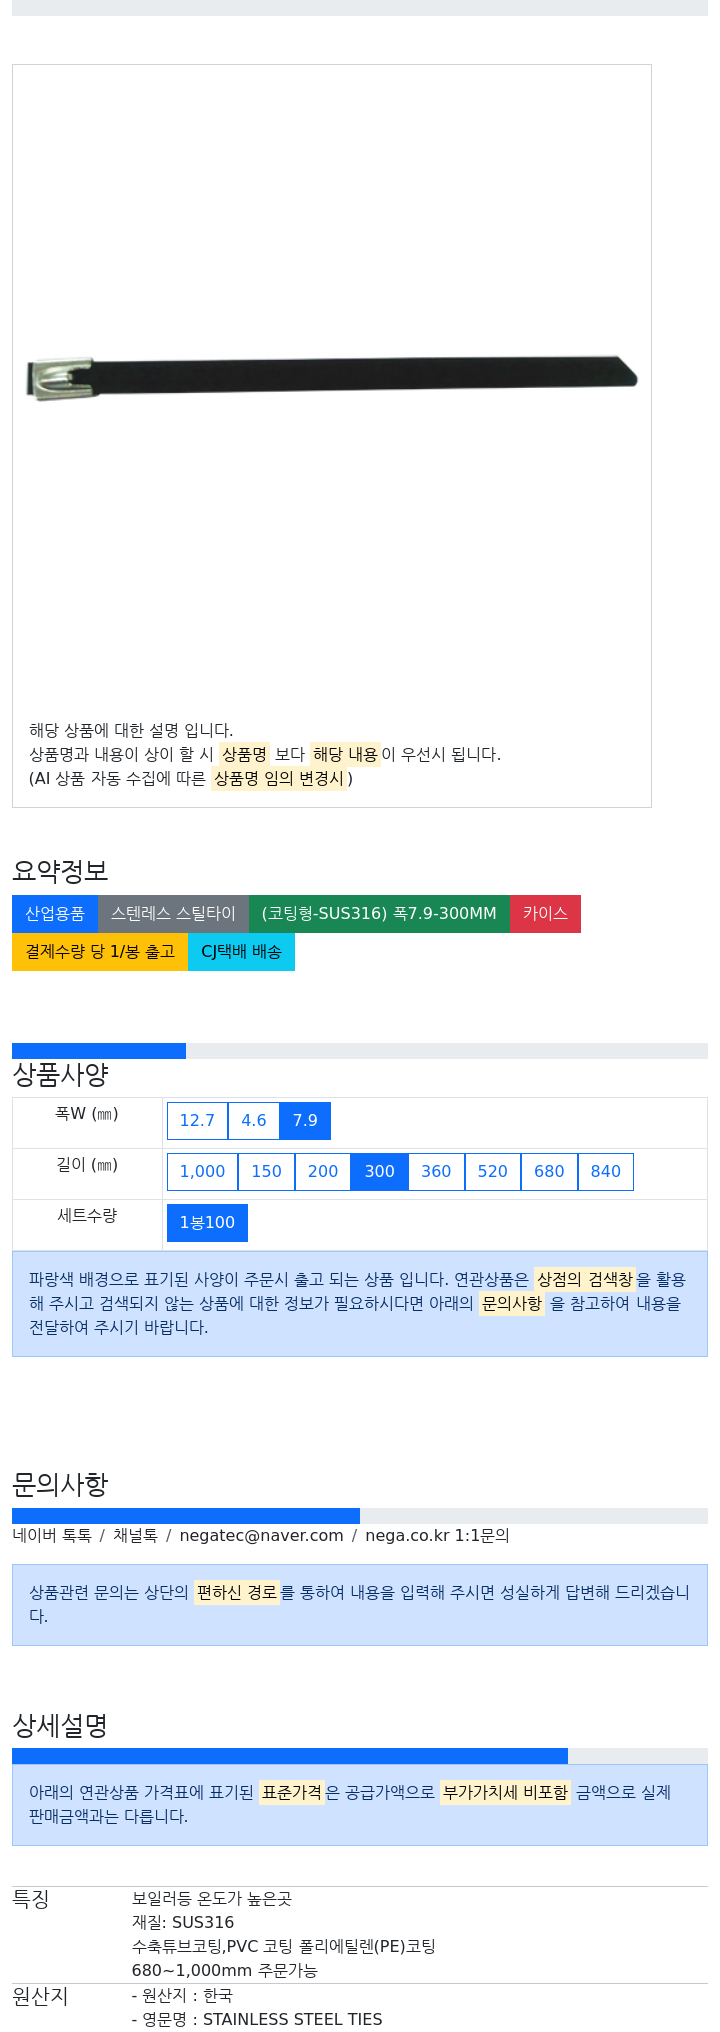Choose the highlighted 300 length
The height and width of the screenshot is (2032, 720).
click(379, 1172)
